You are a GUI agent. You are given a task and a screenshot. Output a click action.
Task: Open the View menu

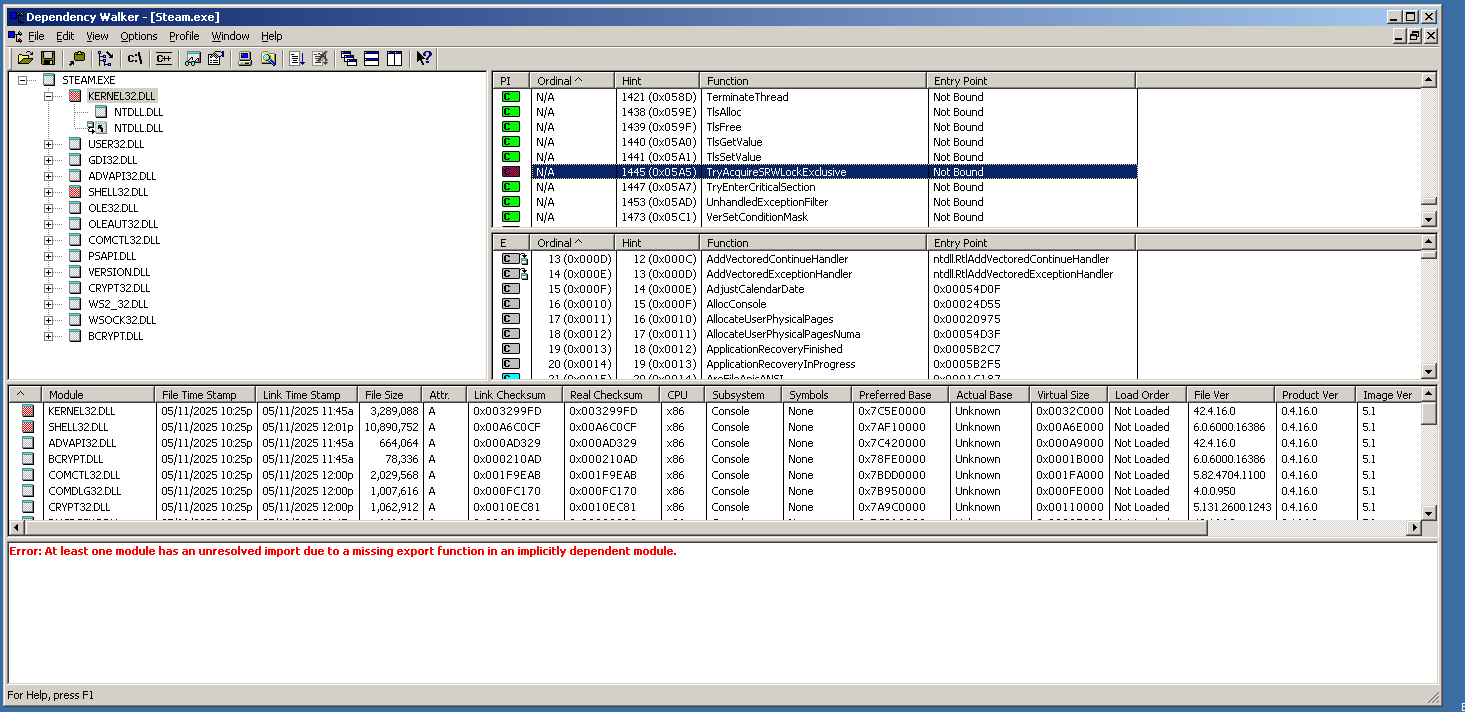point(97,36)
